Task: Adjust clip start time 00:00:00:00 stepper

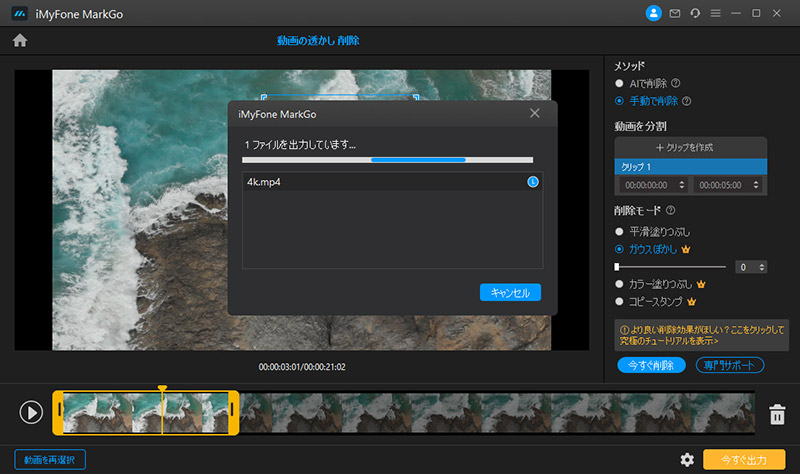Action: tap(682, 186)
